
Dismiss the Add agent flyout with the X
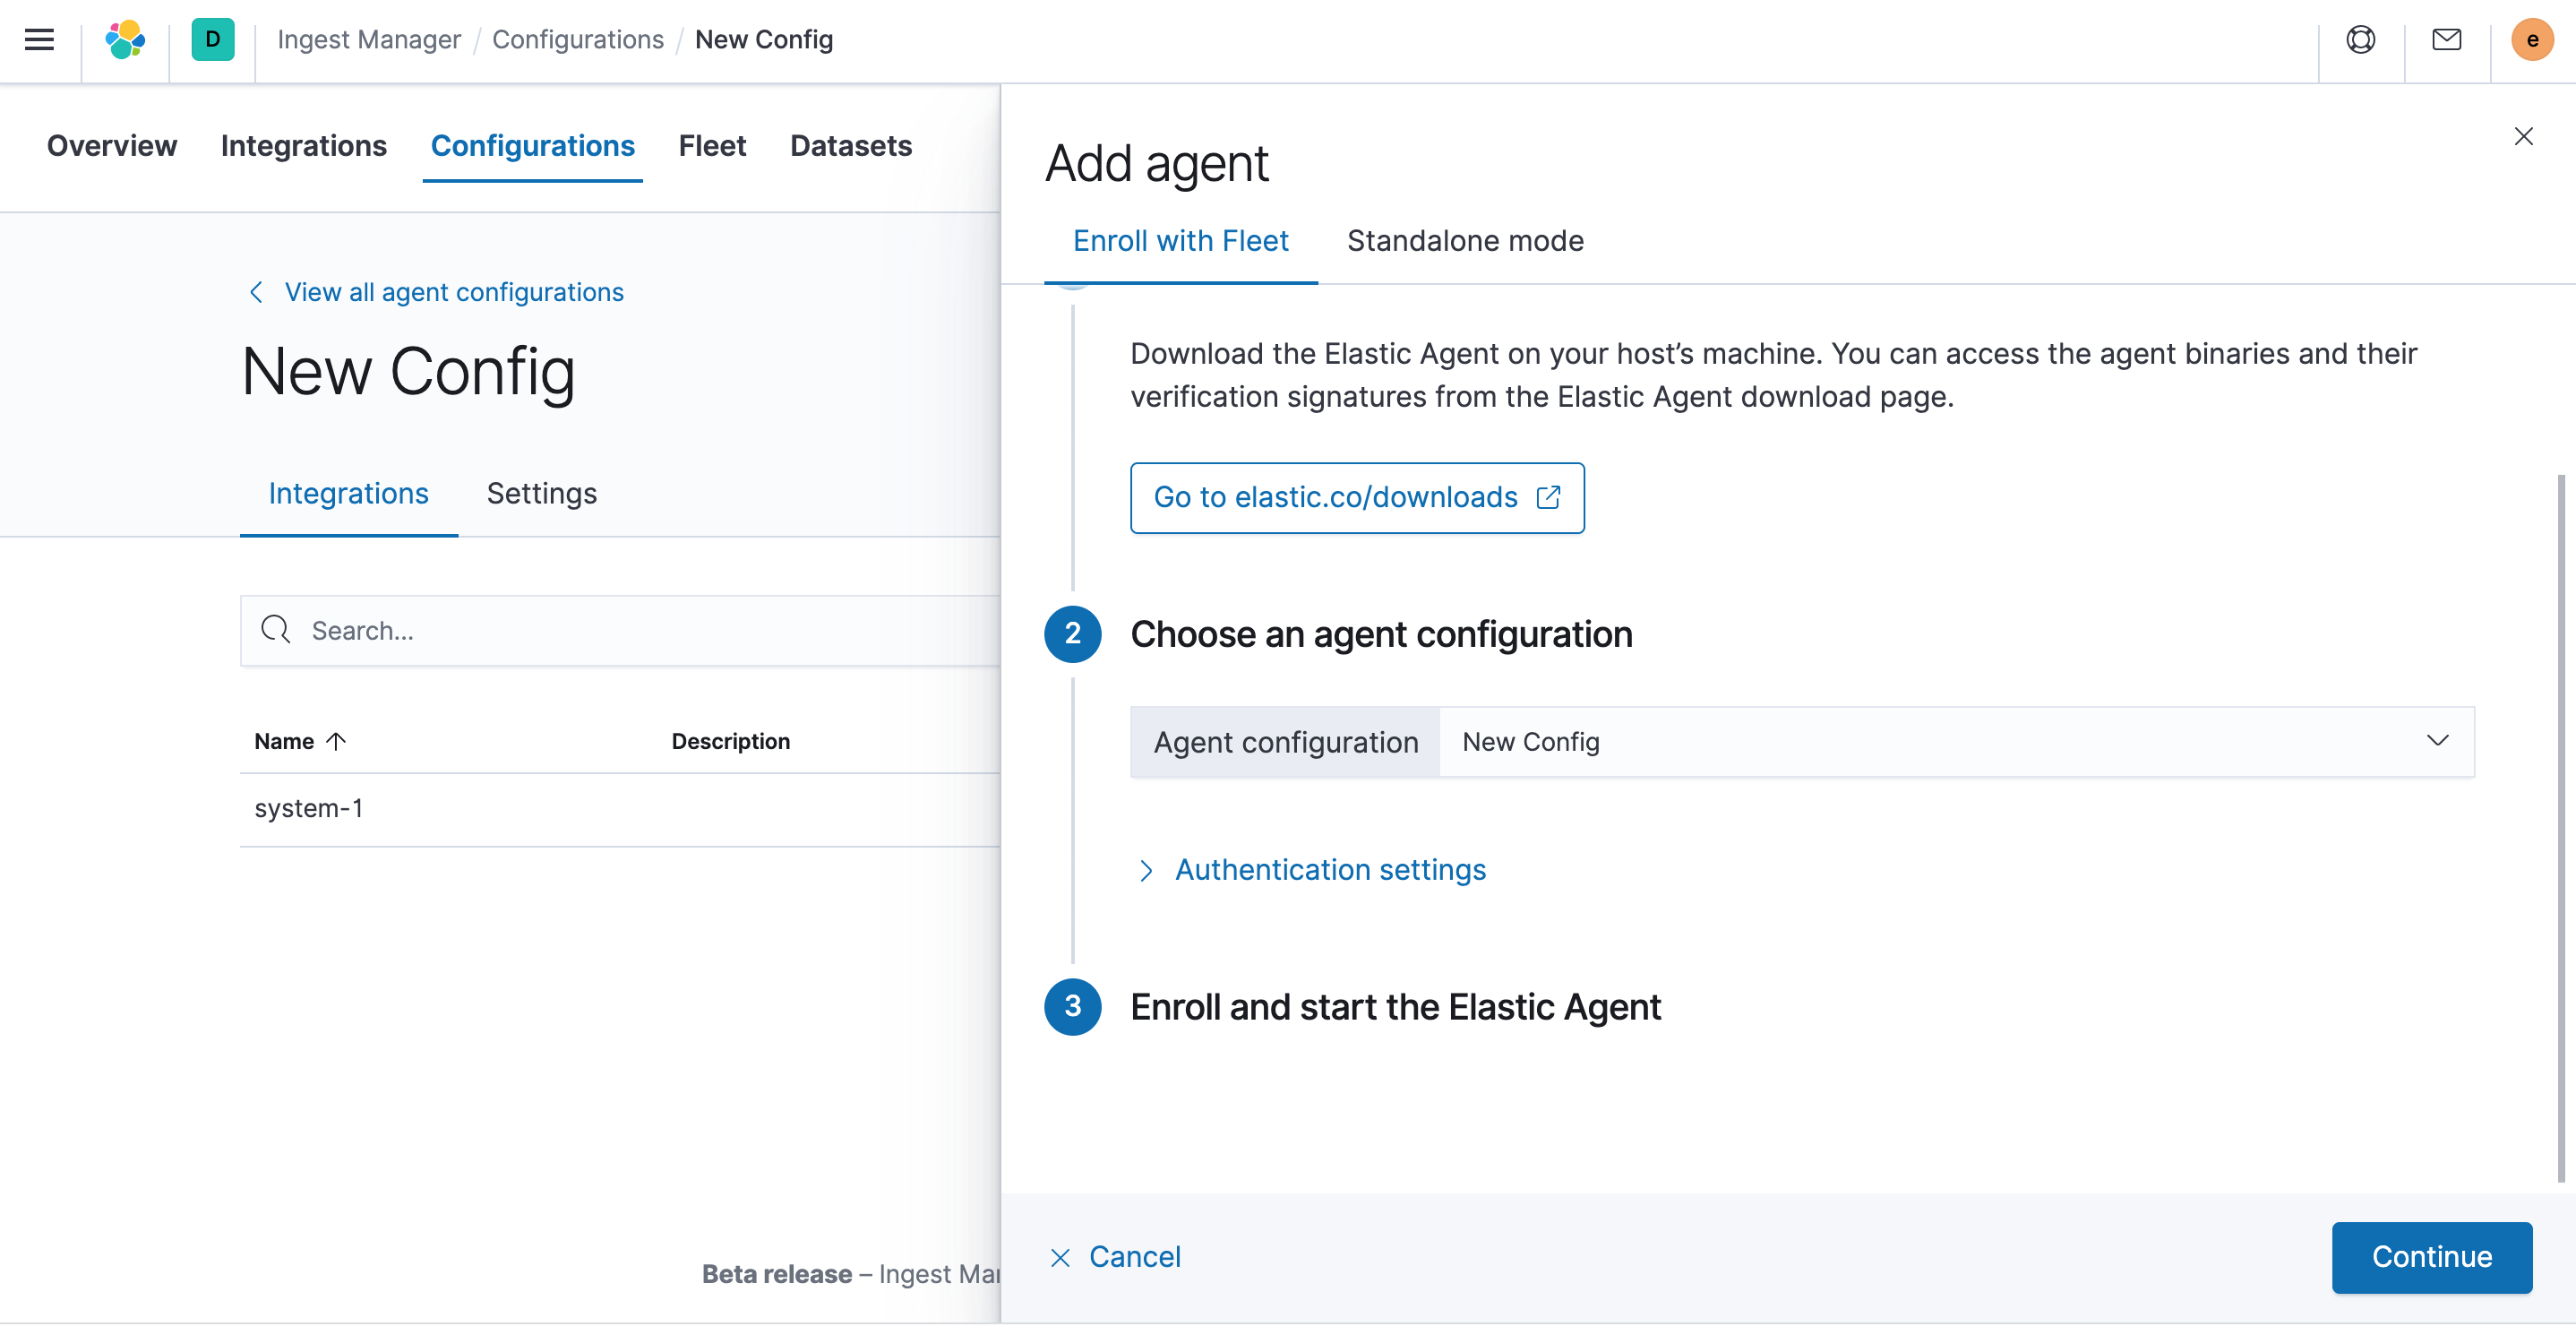[x=2524, y=136]
